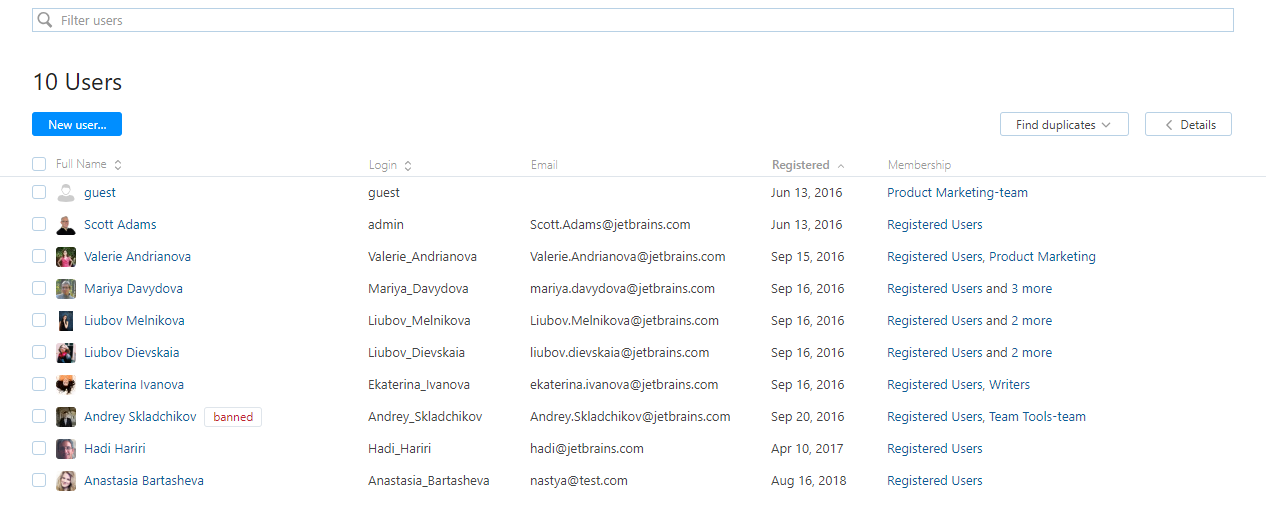The height and width of the screenshot is (517, 1266).
Task: Click the Email column header
Action: tap(544, 165)
